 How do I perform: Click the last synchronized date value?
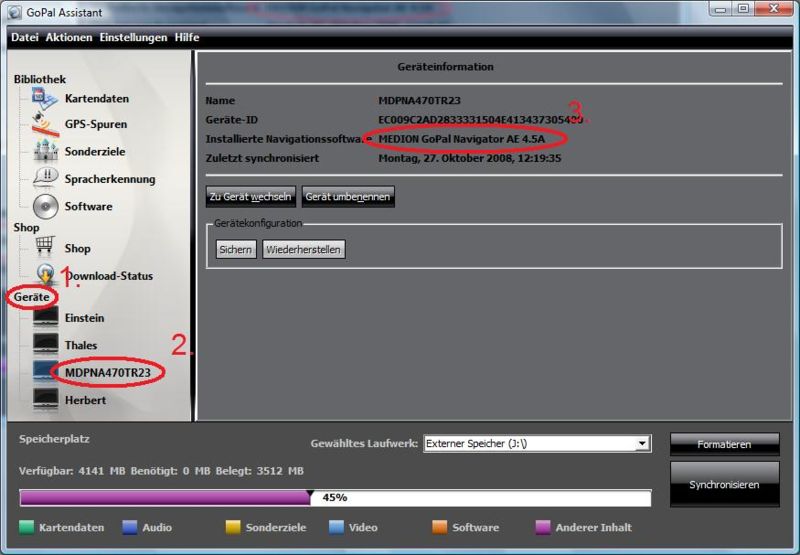tap(469, 158)
